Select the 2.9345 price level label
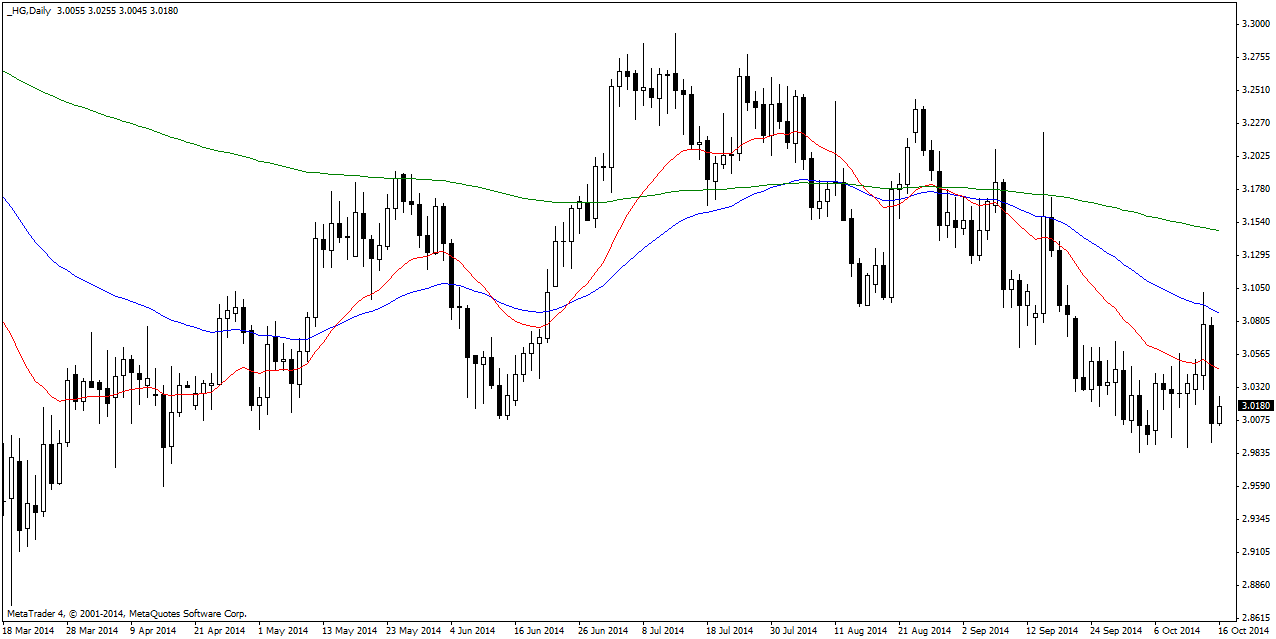 tap(1255, 519)
